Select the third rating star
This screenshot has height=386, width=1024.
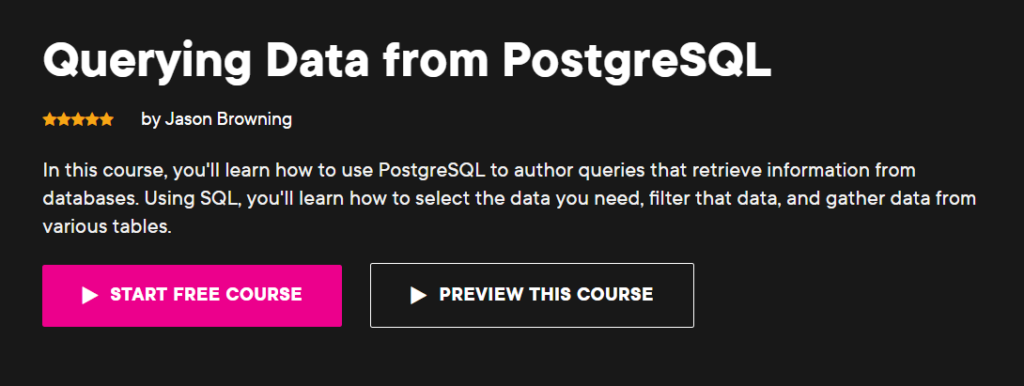pos(78,120)
